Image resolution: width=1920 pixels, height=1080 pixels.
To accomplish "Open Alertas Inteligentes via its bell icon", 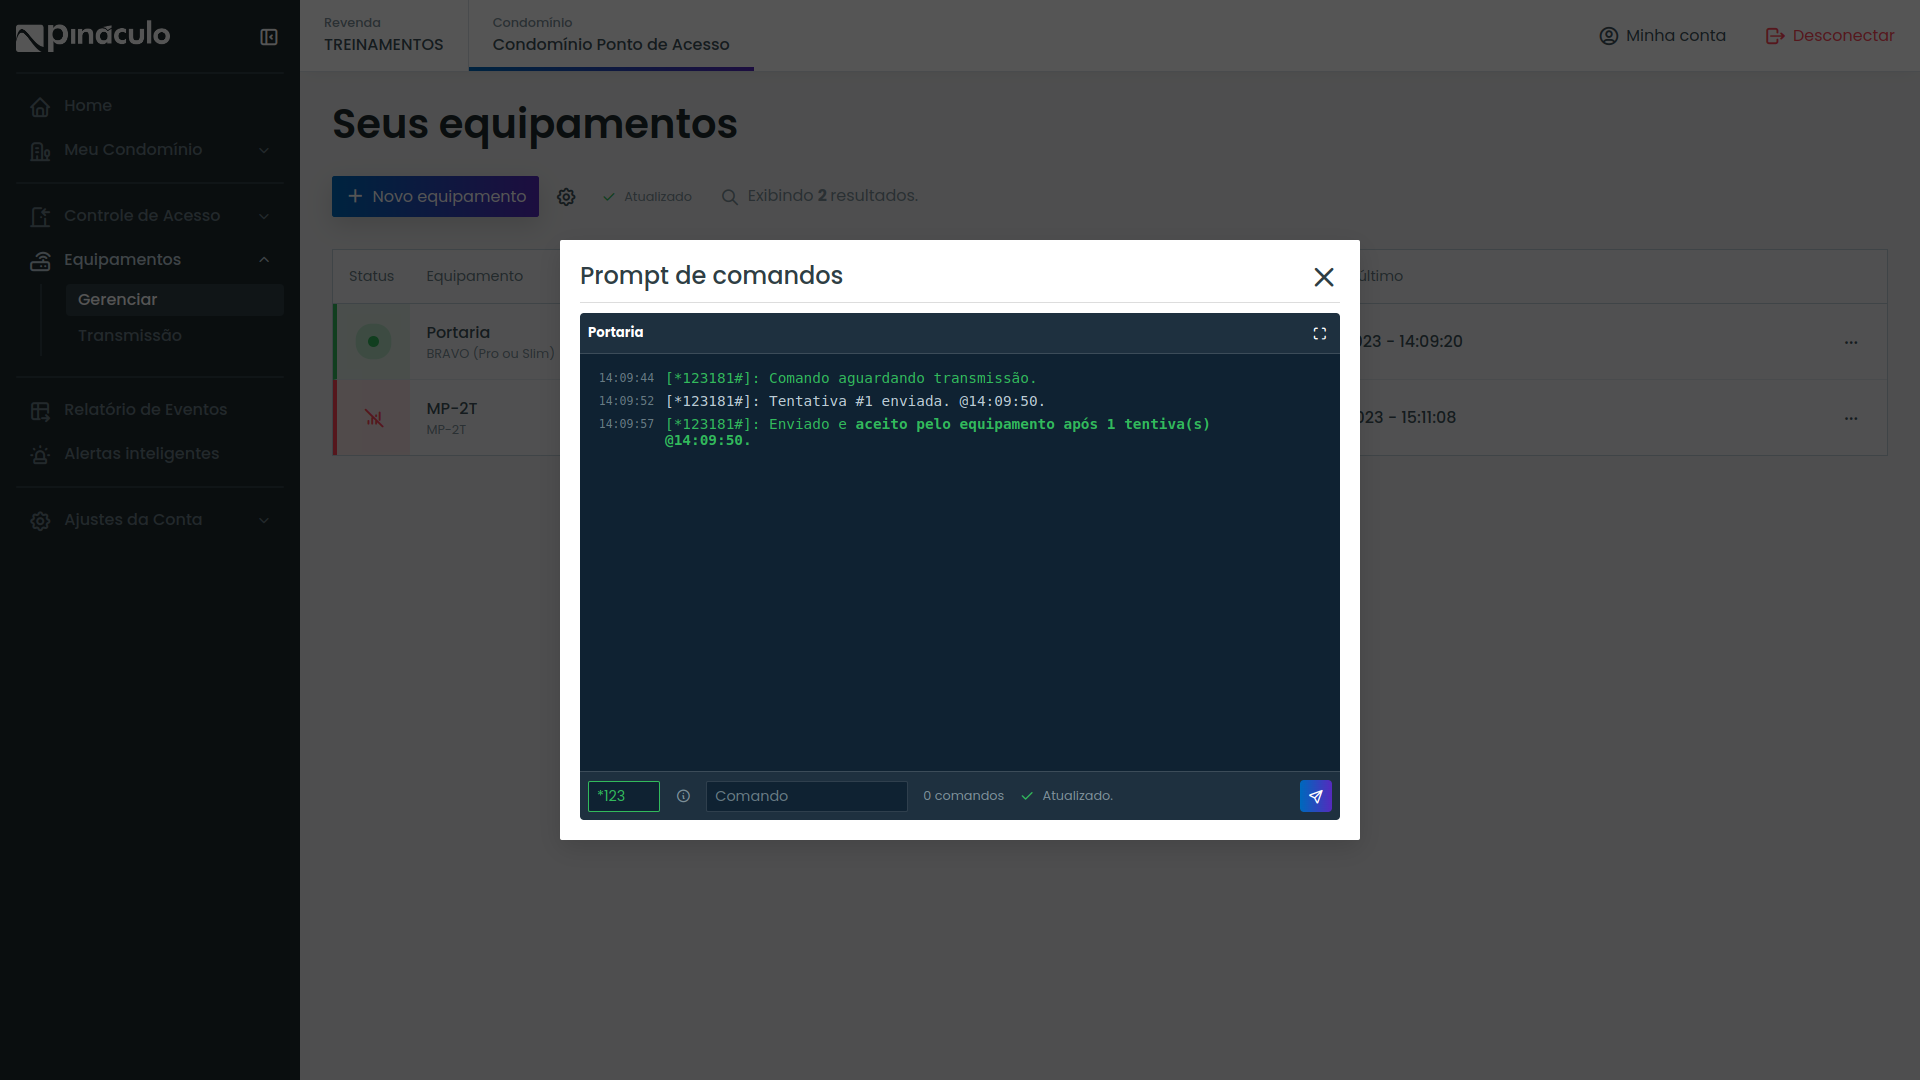I will pyautogui.click(x=40, y=454).
